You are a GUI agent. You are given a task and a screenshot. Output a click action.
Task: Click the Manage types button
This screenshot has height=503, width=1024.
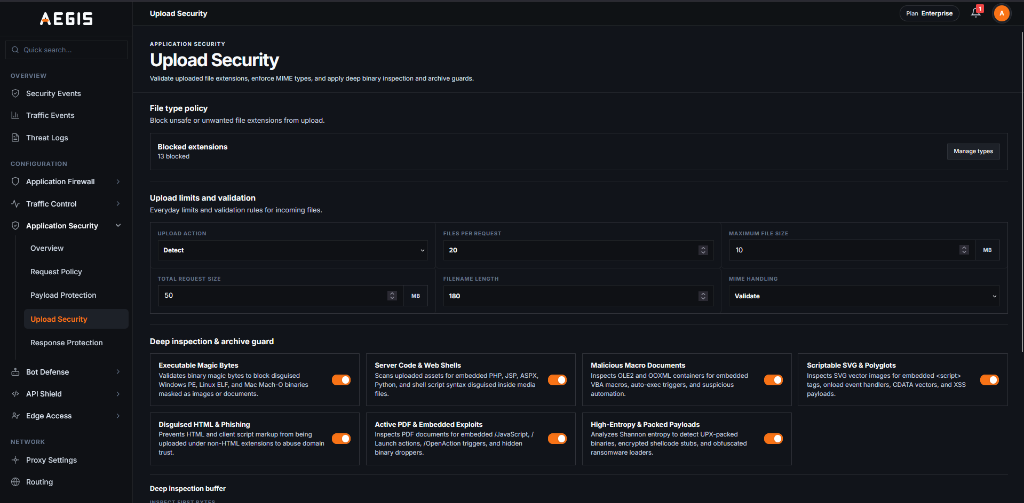click(x=973, y=152)
